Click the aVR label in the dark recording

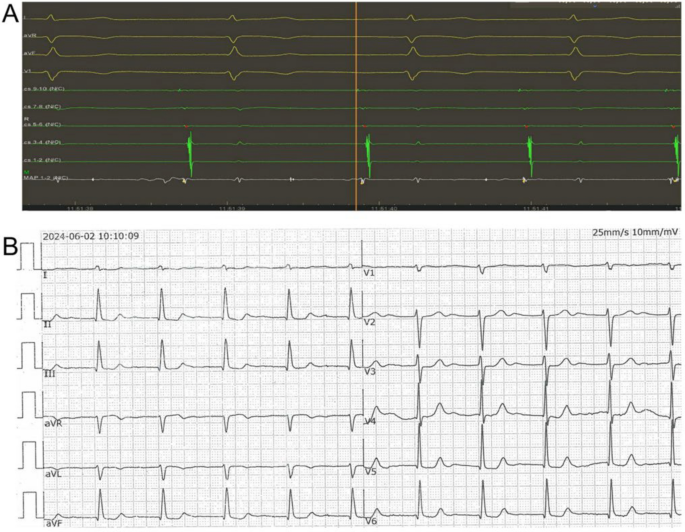click(30, 36)
